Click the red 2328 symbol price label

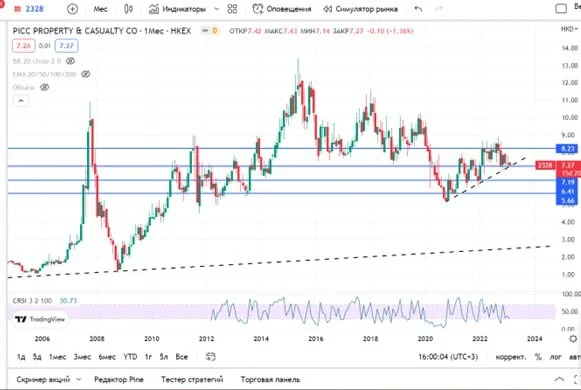click(545, 165)
